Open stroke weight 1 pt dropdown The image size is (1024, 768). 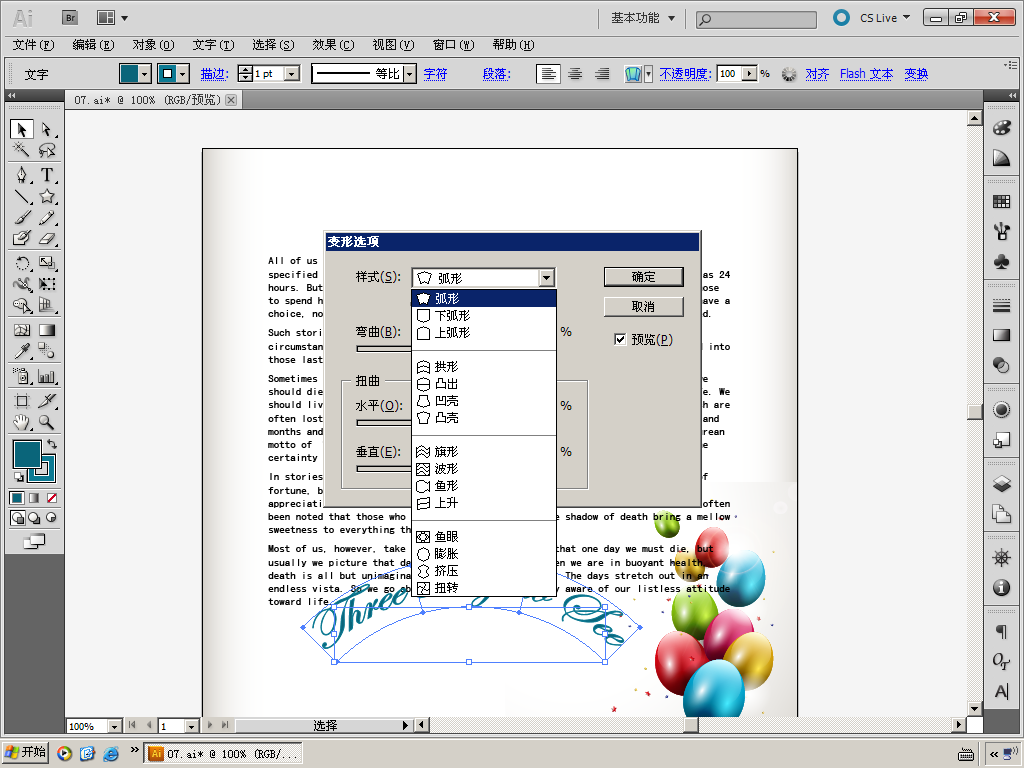(x=293, y=74)
